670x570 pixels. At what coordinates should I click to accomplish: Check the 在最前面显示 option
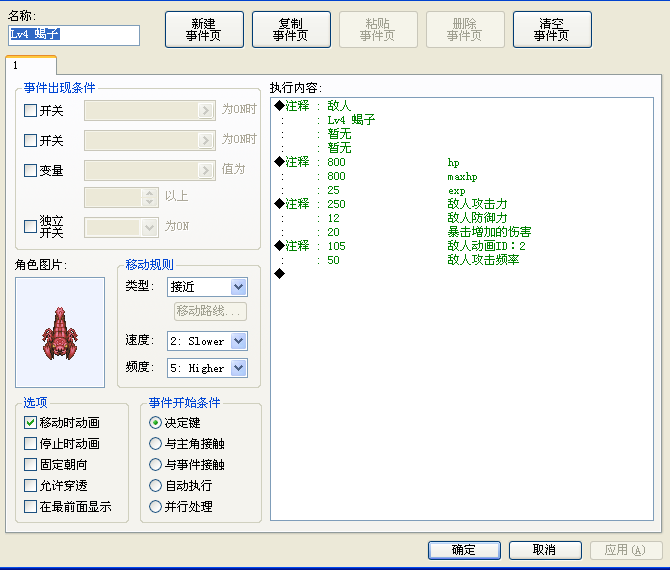pyautogui.click(x=30, y=507)
